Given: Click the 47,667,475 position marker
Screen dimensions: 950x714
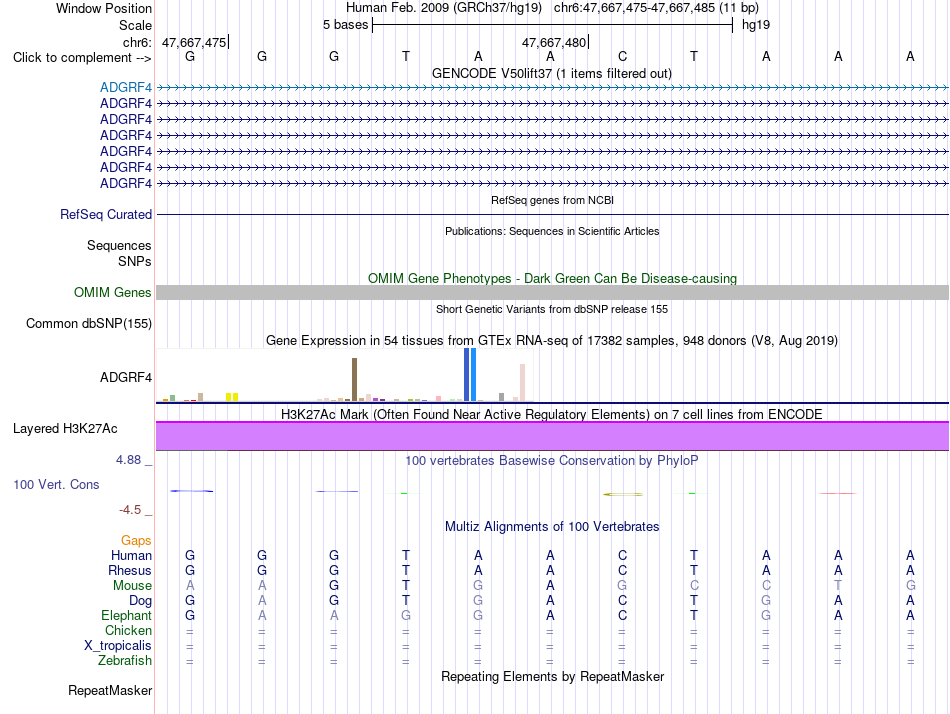Looking at the screenshot, I should coord(194,42).
